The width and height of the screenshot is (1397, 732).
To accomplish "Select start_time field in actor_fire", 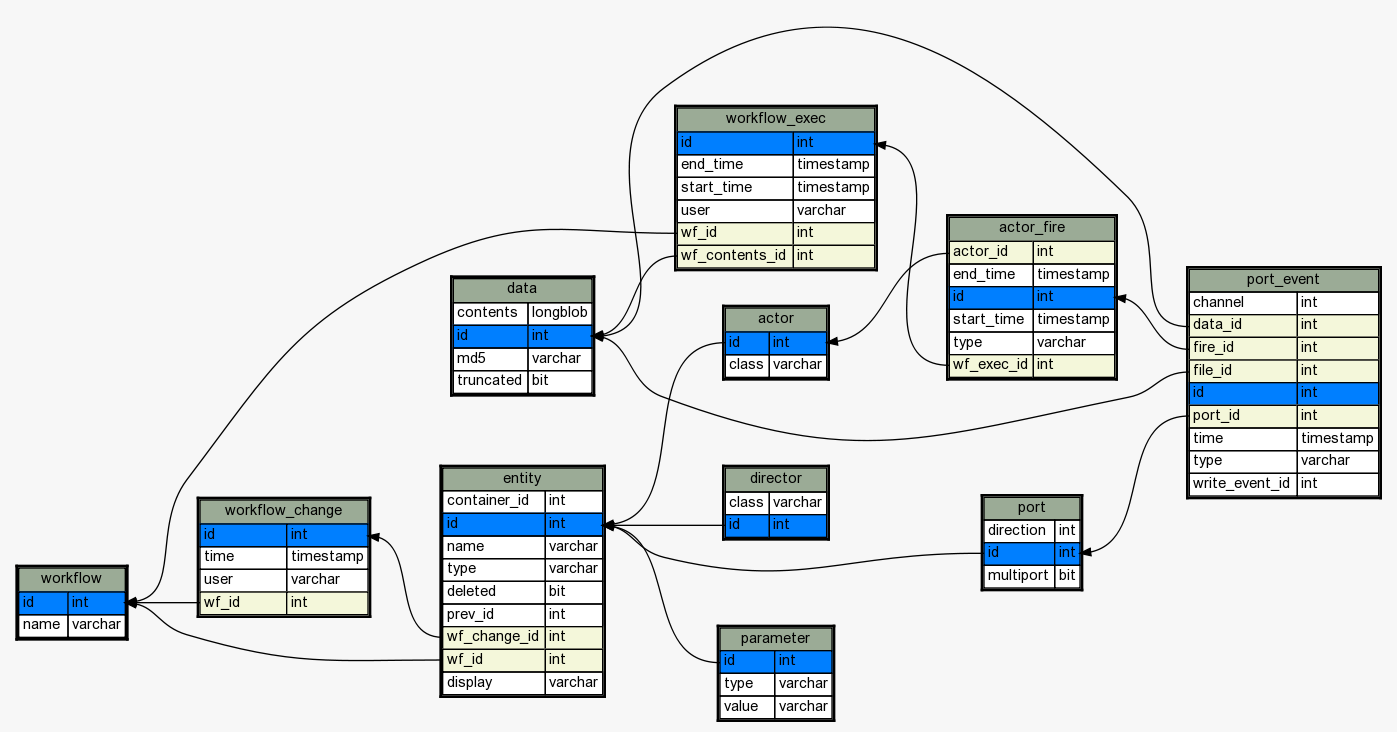I will 1031,319.
